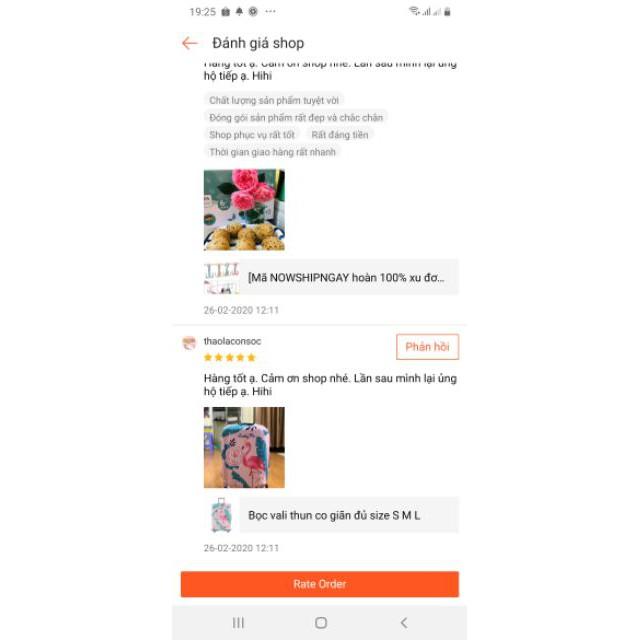
Task: Tap the orange back arrow
Action: coord(190,43)
